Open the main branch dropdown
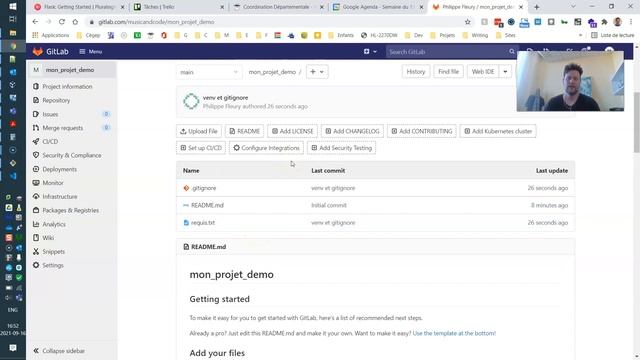Viewport: 640px width, 360px height. (x=209, y=72)
